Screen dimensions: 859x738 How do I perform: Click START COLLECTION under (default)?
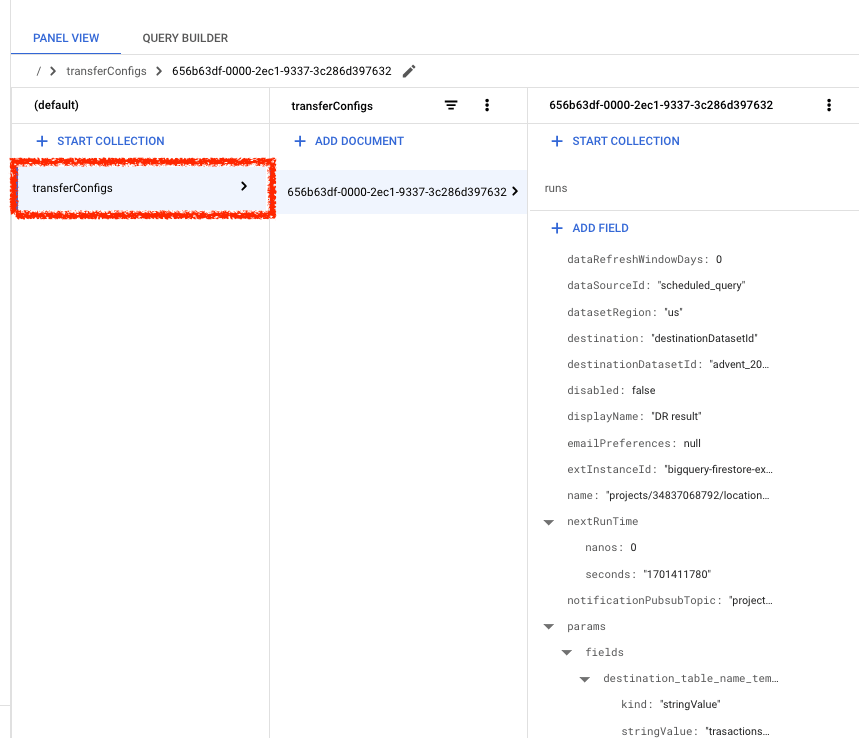coord(100,141)
